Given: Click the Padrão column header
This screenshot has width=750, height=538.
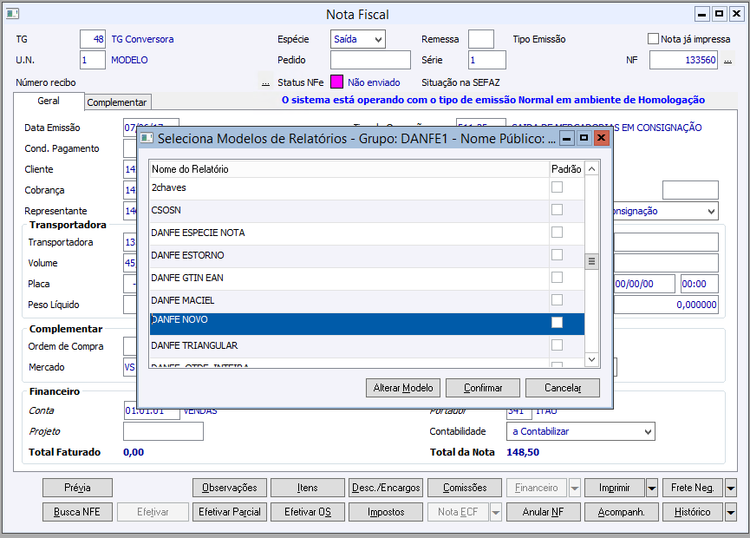Looking at the screenshot, I should pos(566,169).
